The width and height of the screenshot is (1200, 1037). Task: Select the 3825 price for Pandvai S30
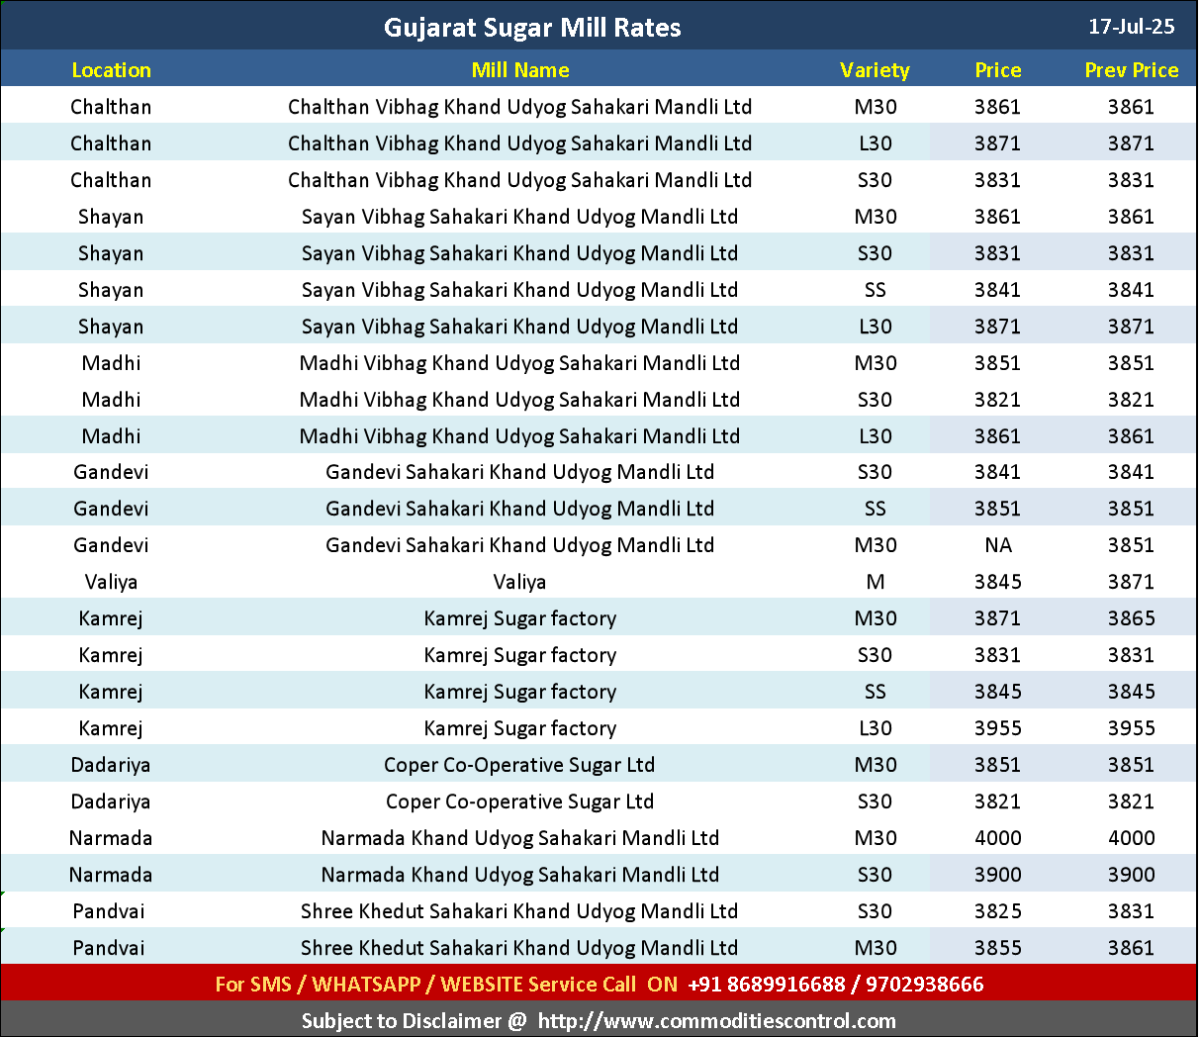998,911
